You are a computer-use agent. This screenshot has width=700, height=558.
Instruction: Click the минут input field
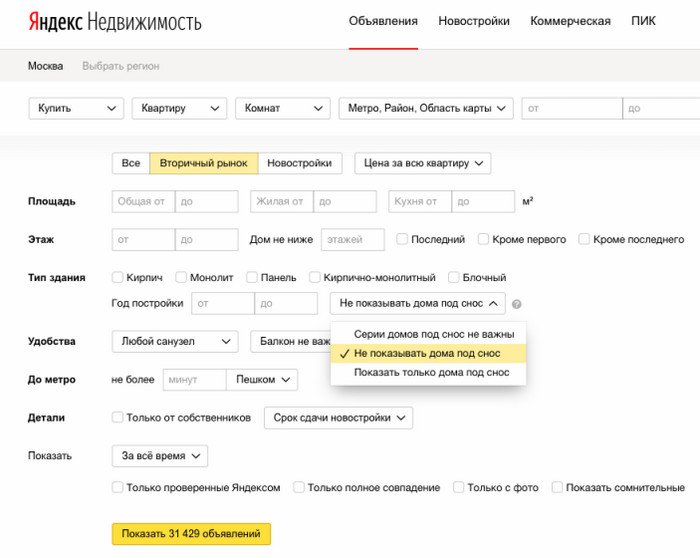[x=195, y=380]
